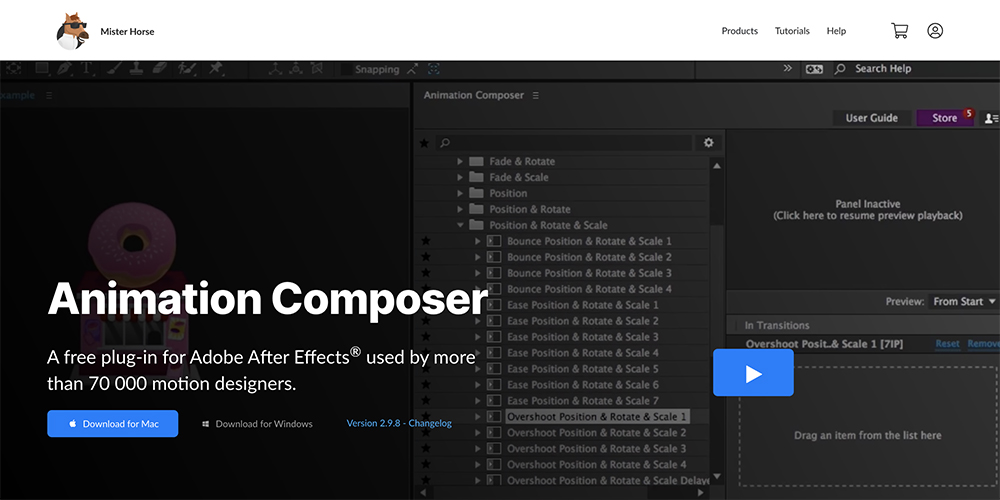Click the snap edges extend icon
The image size is (1000, 500).
pyautogui.click(x=413, y=69)
